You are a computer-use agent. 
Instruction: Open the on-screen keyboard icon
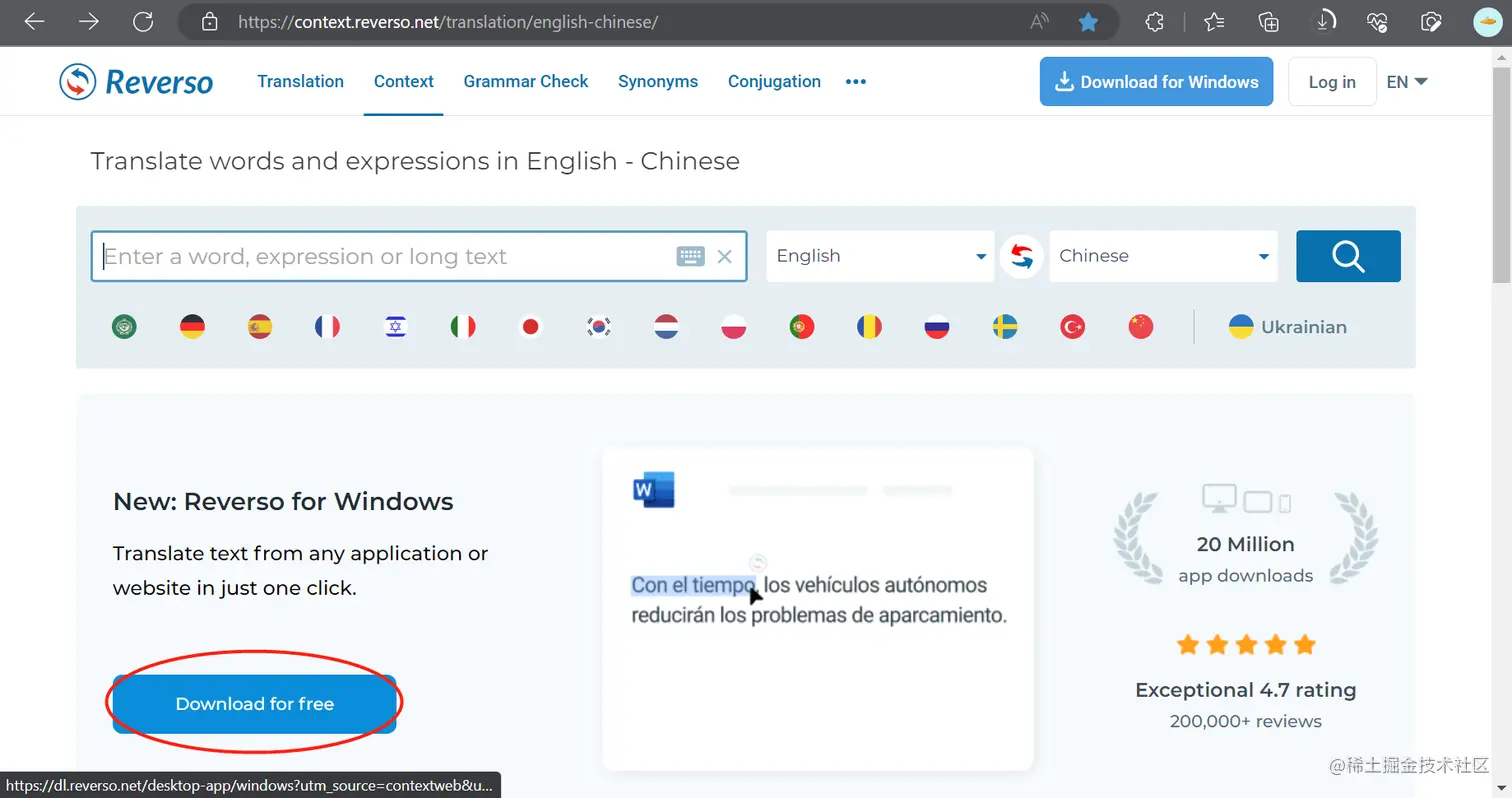[690, 257]
